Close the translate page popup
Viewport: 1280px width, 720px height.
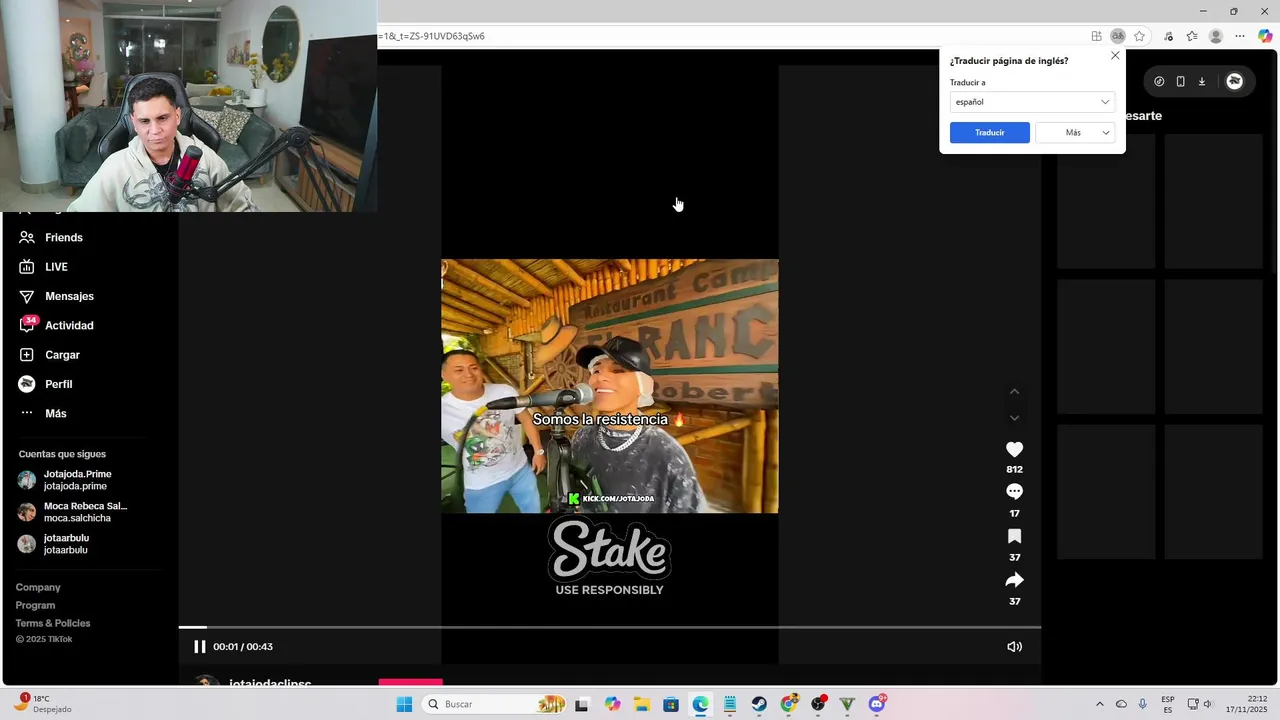1115,56
